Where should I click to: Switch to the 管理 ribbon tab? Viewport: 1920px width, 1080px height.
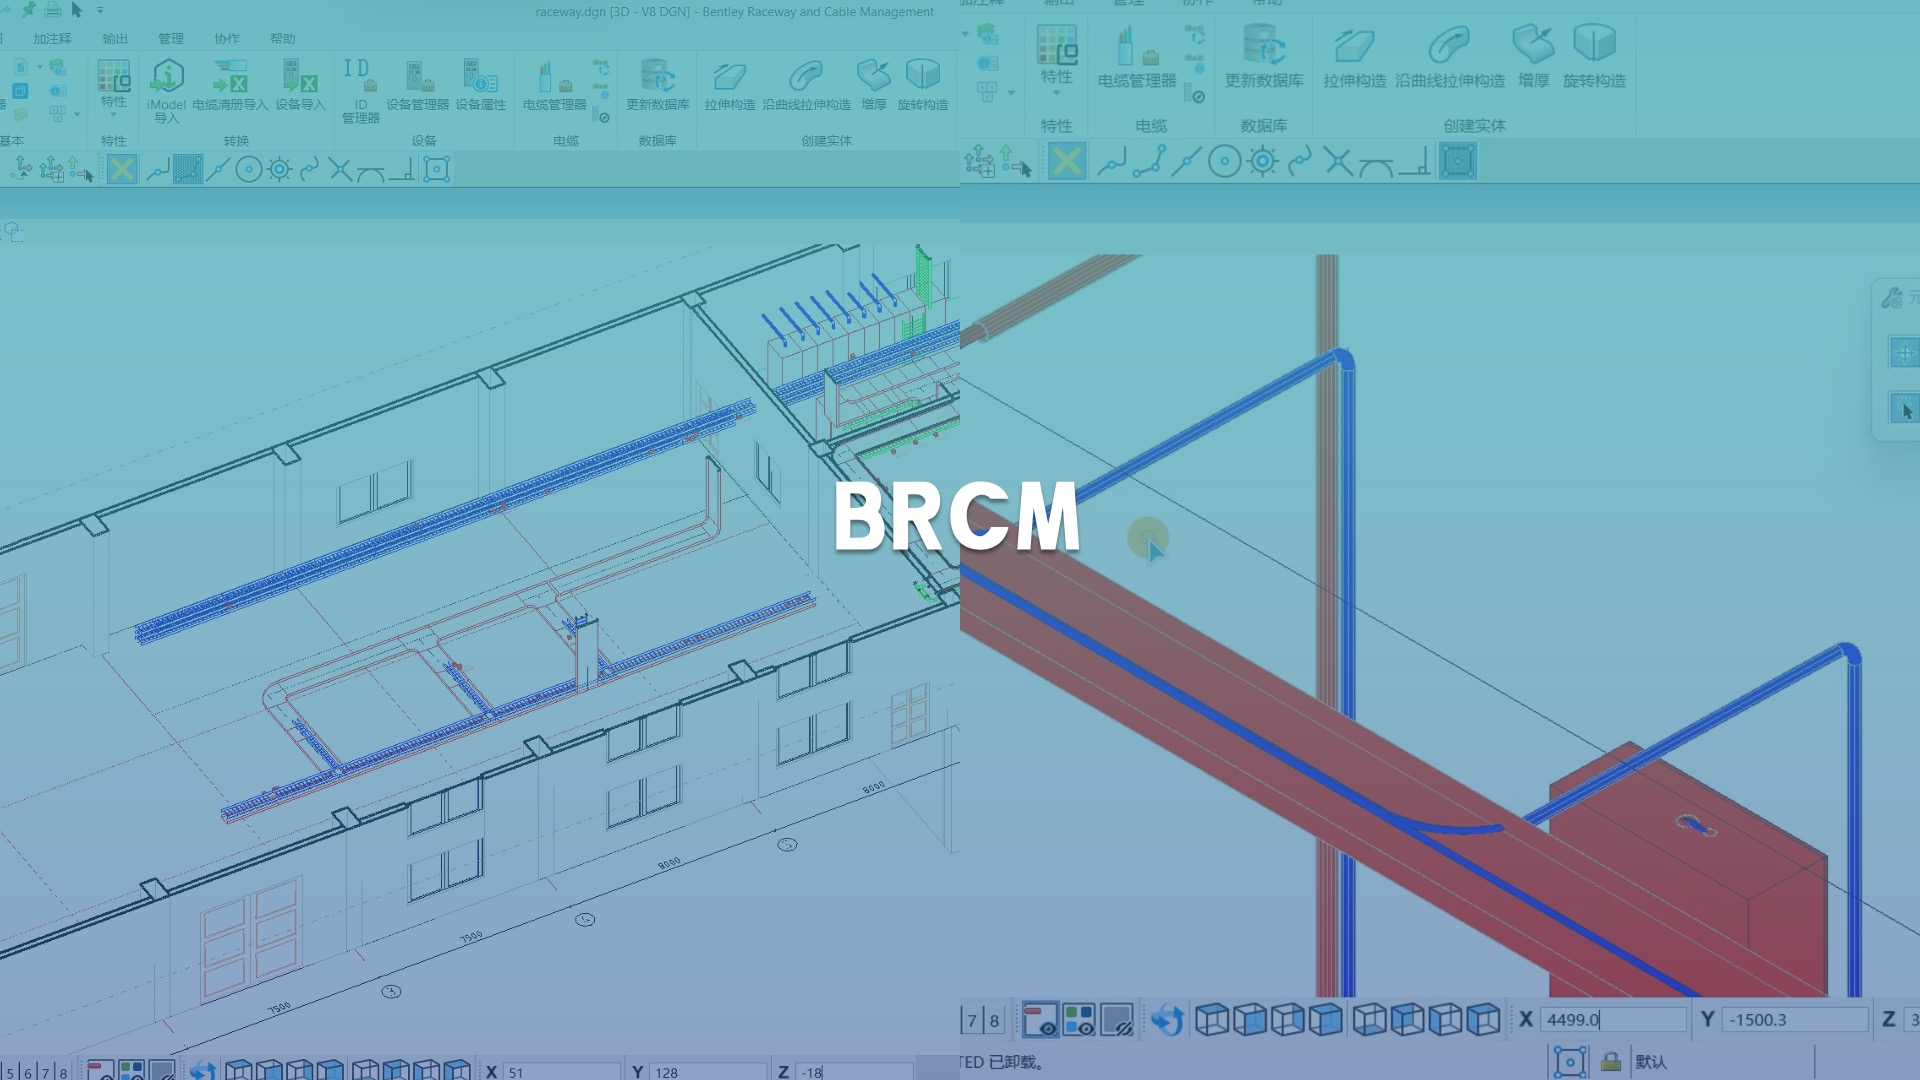coord(170,38)
